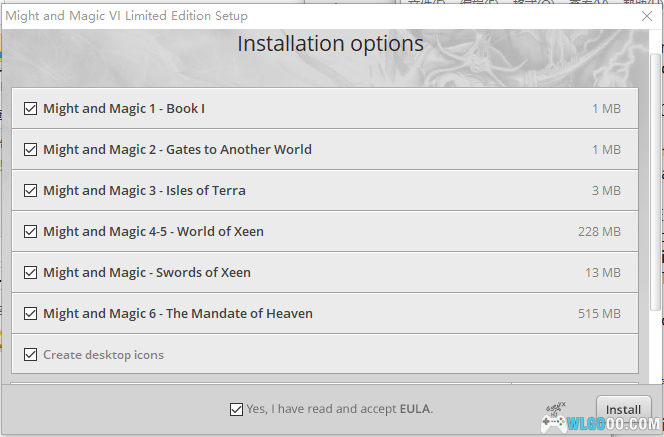Uncheck Might and Magic 1 - Book I checkbox
This screenshot has width=664, height=437.
[31, 108]
